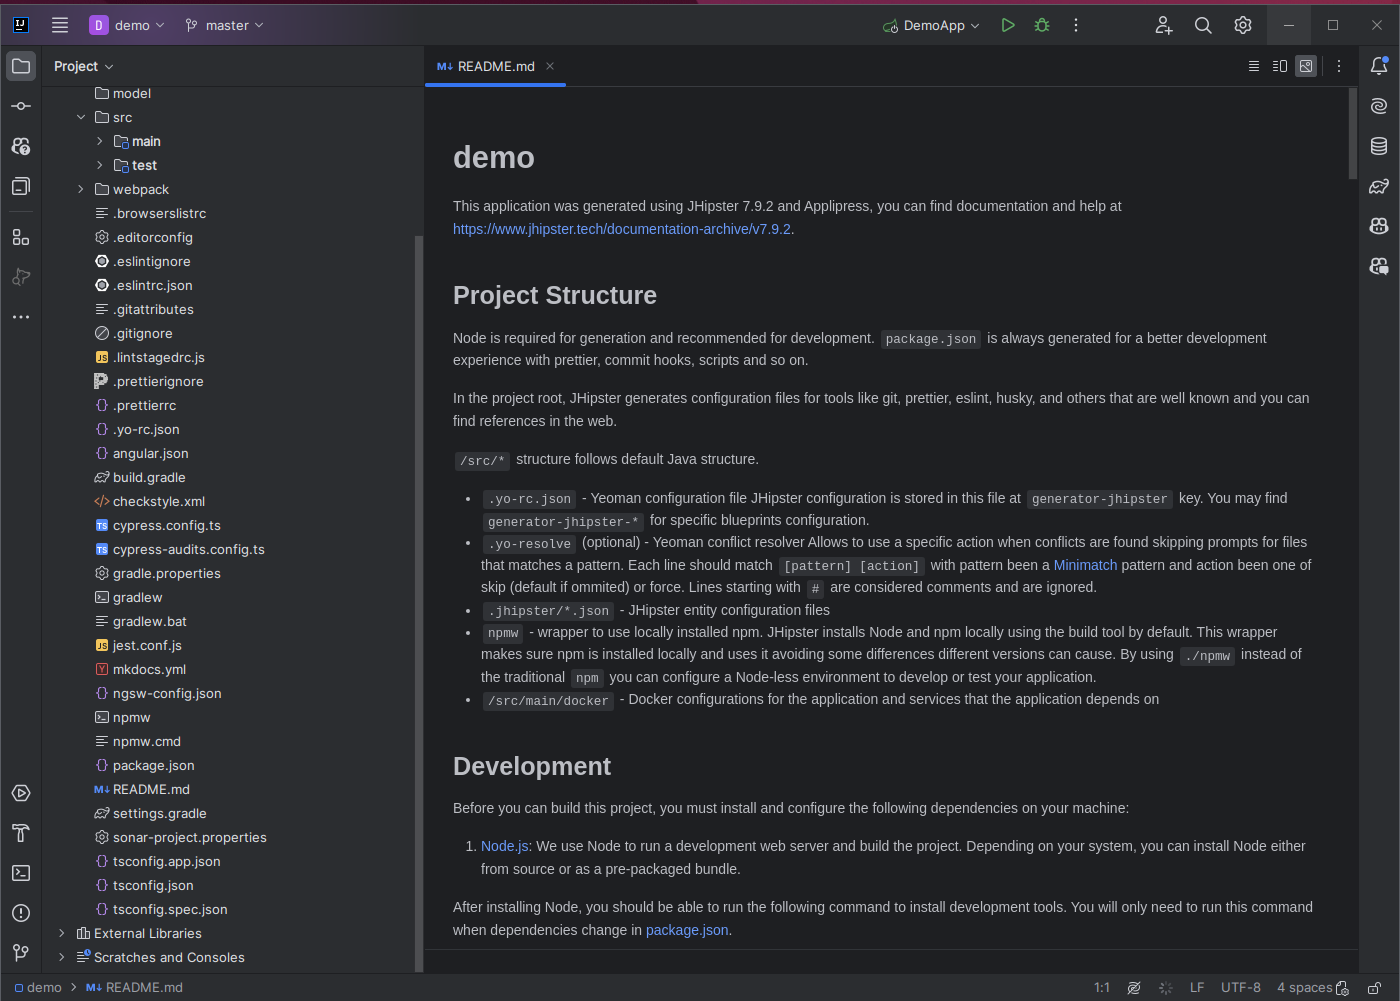This screenshot has width=1400, height=1001.
Task: Click README.md breadcrumb in navigation bar
Action: 134,987
